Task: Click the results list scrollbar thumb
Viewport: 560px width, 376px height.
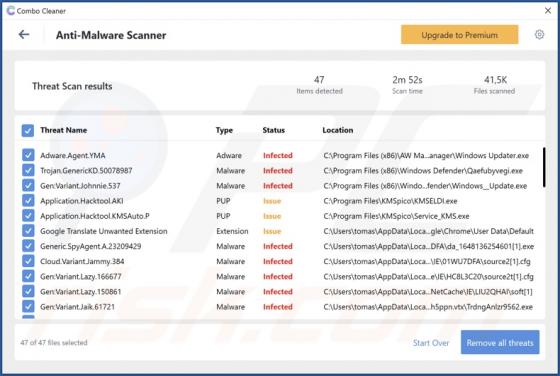Action: (544, 167)
